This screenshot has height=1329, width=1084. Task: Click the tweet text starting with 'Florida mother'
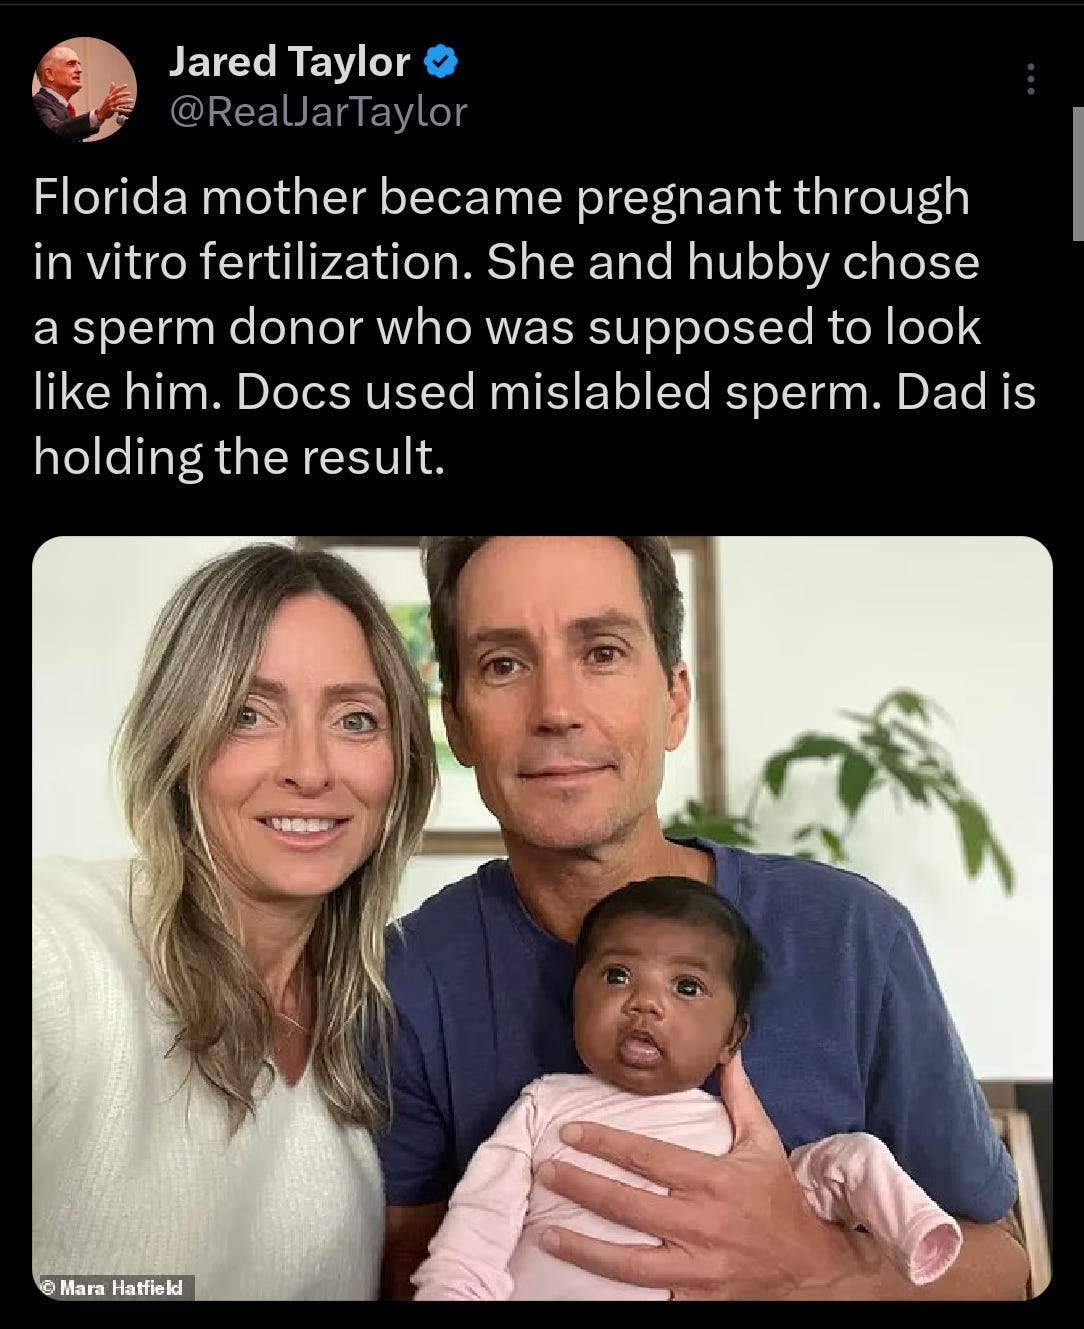pos(500,197)
